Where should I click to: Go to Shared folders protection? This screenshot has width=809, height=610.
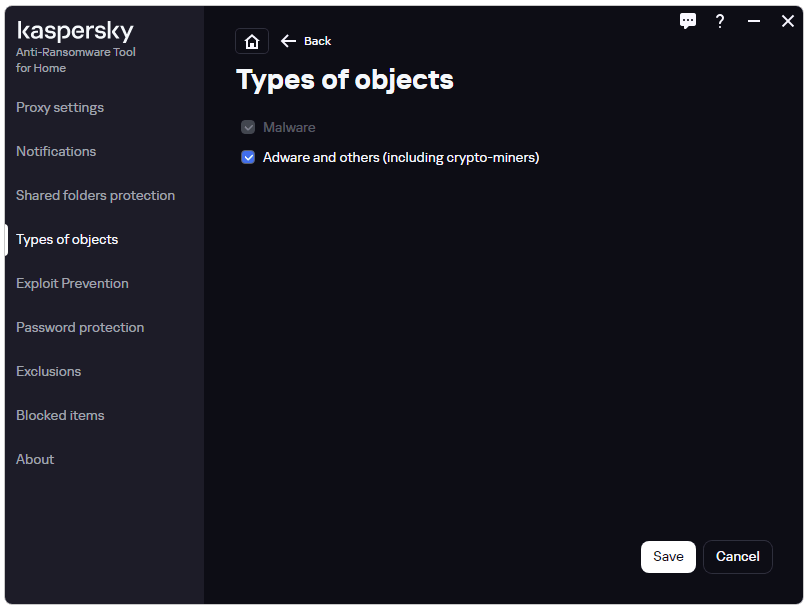pos(95,196)
